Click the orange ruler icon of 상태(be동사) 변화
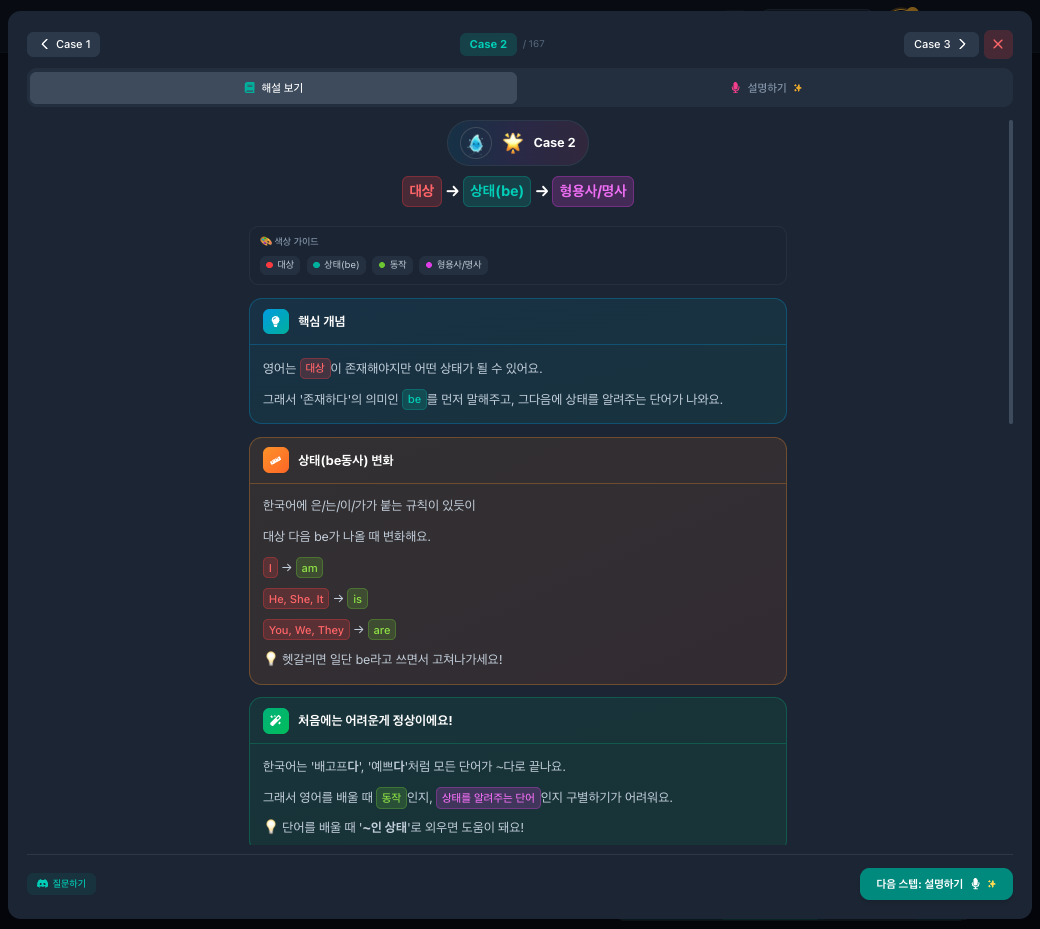This screenshot has width=1040, height=929. tap(276, 460)
